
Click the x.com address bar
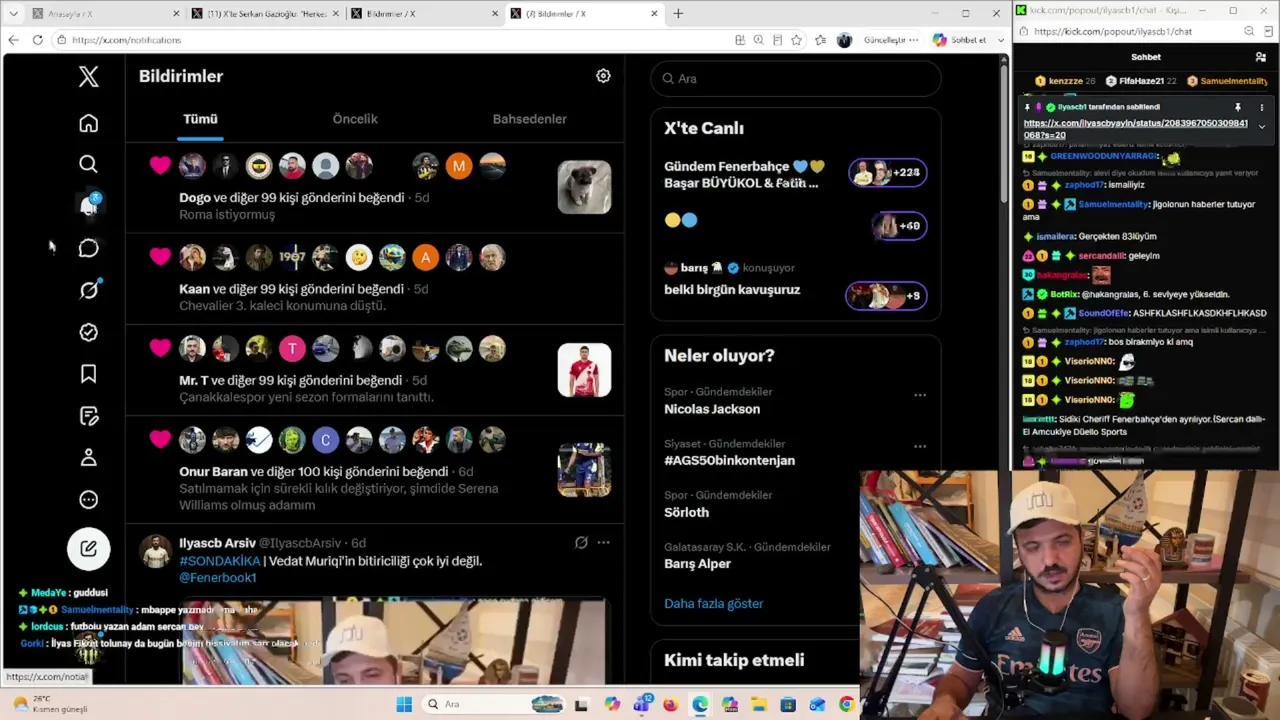(x=390, y=40)
